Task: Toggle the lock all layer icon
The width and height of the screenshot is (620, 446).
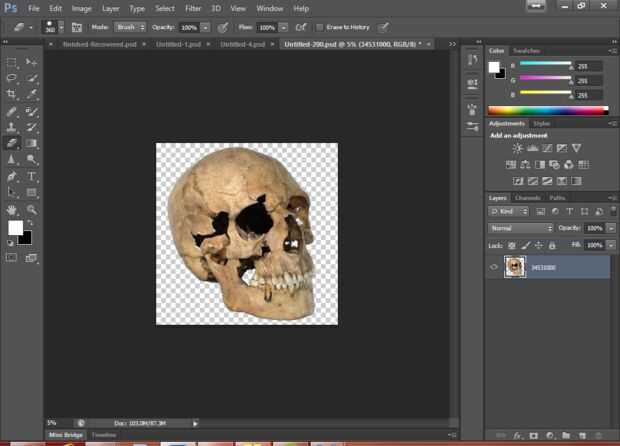Action: [x=551, y=245]
